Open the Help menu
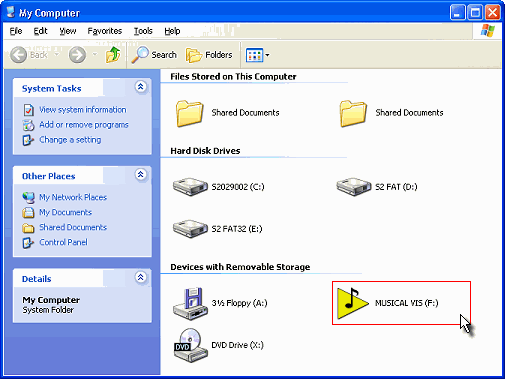The height and width of the screenshot is (379, 505). coord(172,31)
